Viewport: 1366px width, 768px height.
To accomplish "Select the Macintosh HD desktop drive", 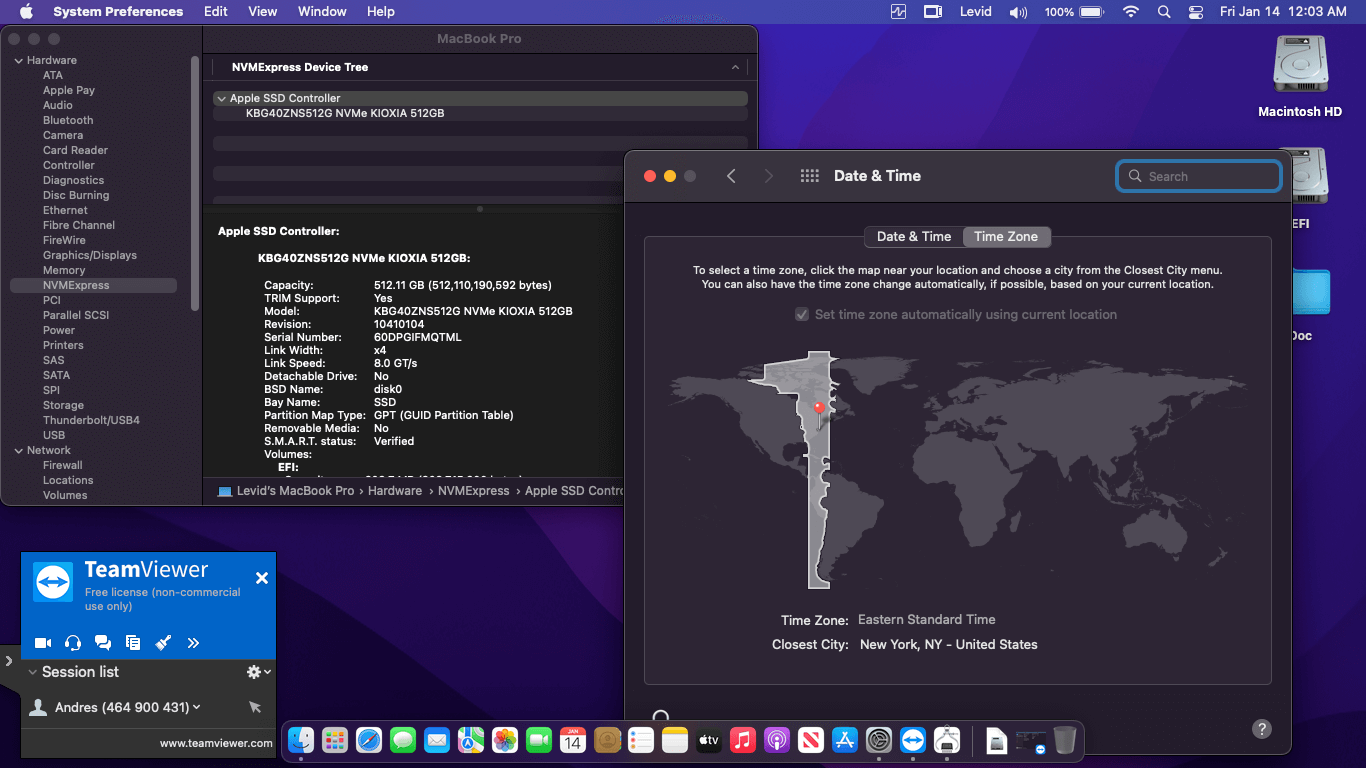I will tap(1300, 76).
